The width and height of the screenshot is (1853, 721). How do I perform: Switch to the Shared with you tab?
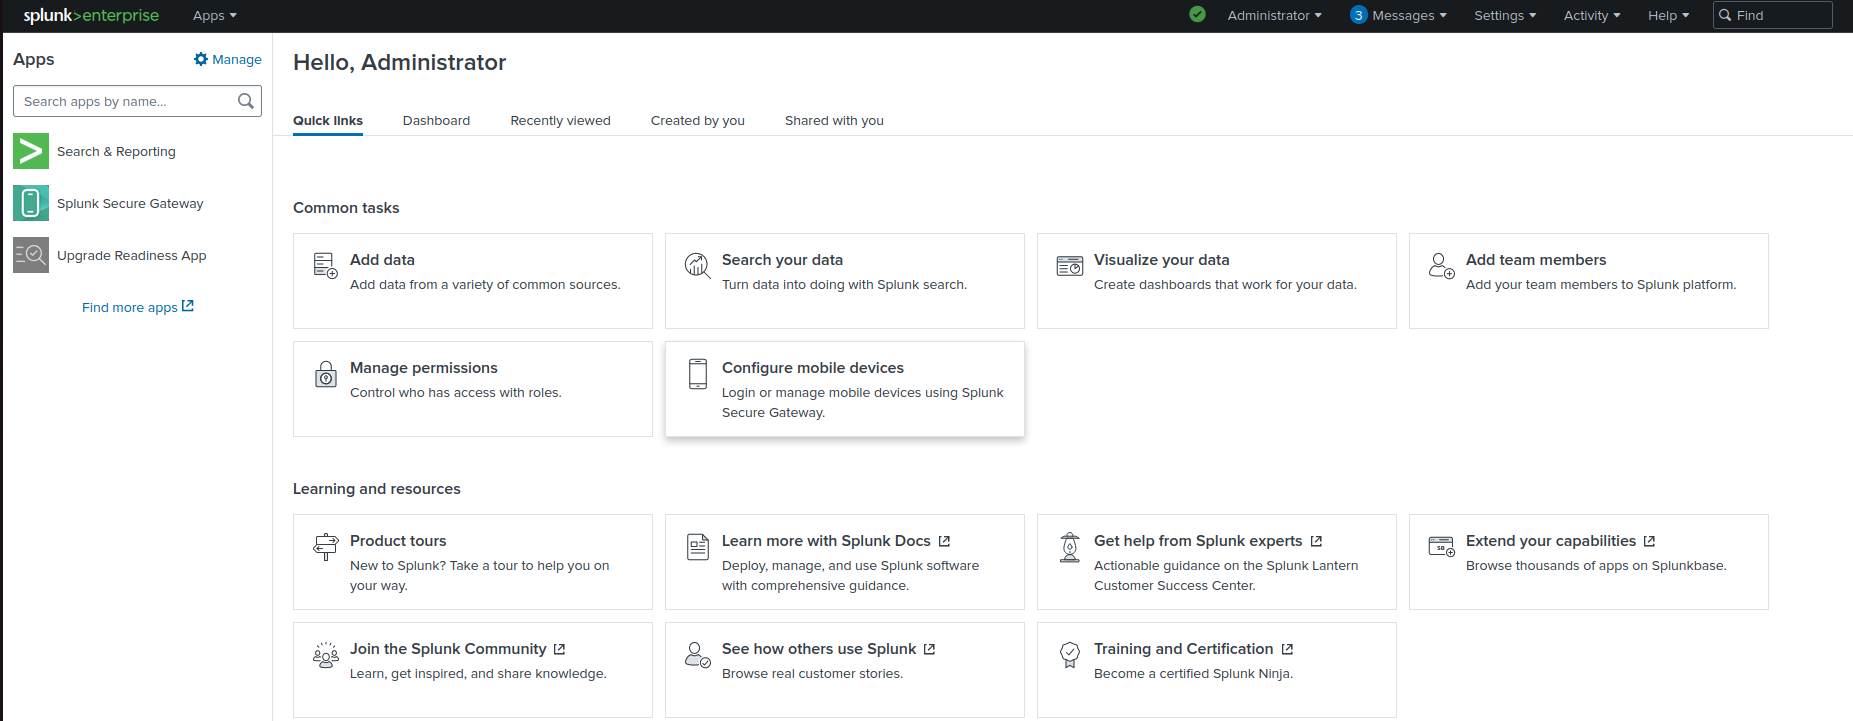click(834, 121)
